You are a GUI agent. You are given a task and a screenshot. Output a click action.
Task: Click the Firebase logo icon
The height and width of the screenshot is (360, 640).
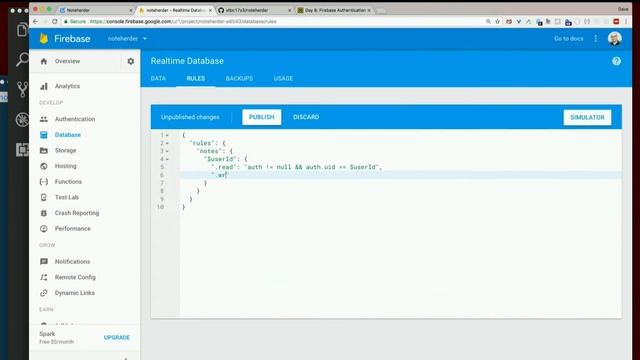[x=44, y=38]
